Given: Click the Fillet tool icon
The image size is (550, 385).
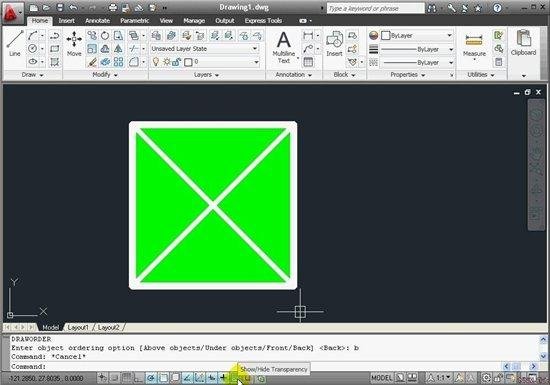Looking at the screenshot, I should [133, 62].
